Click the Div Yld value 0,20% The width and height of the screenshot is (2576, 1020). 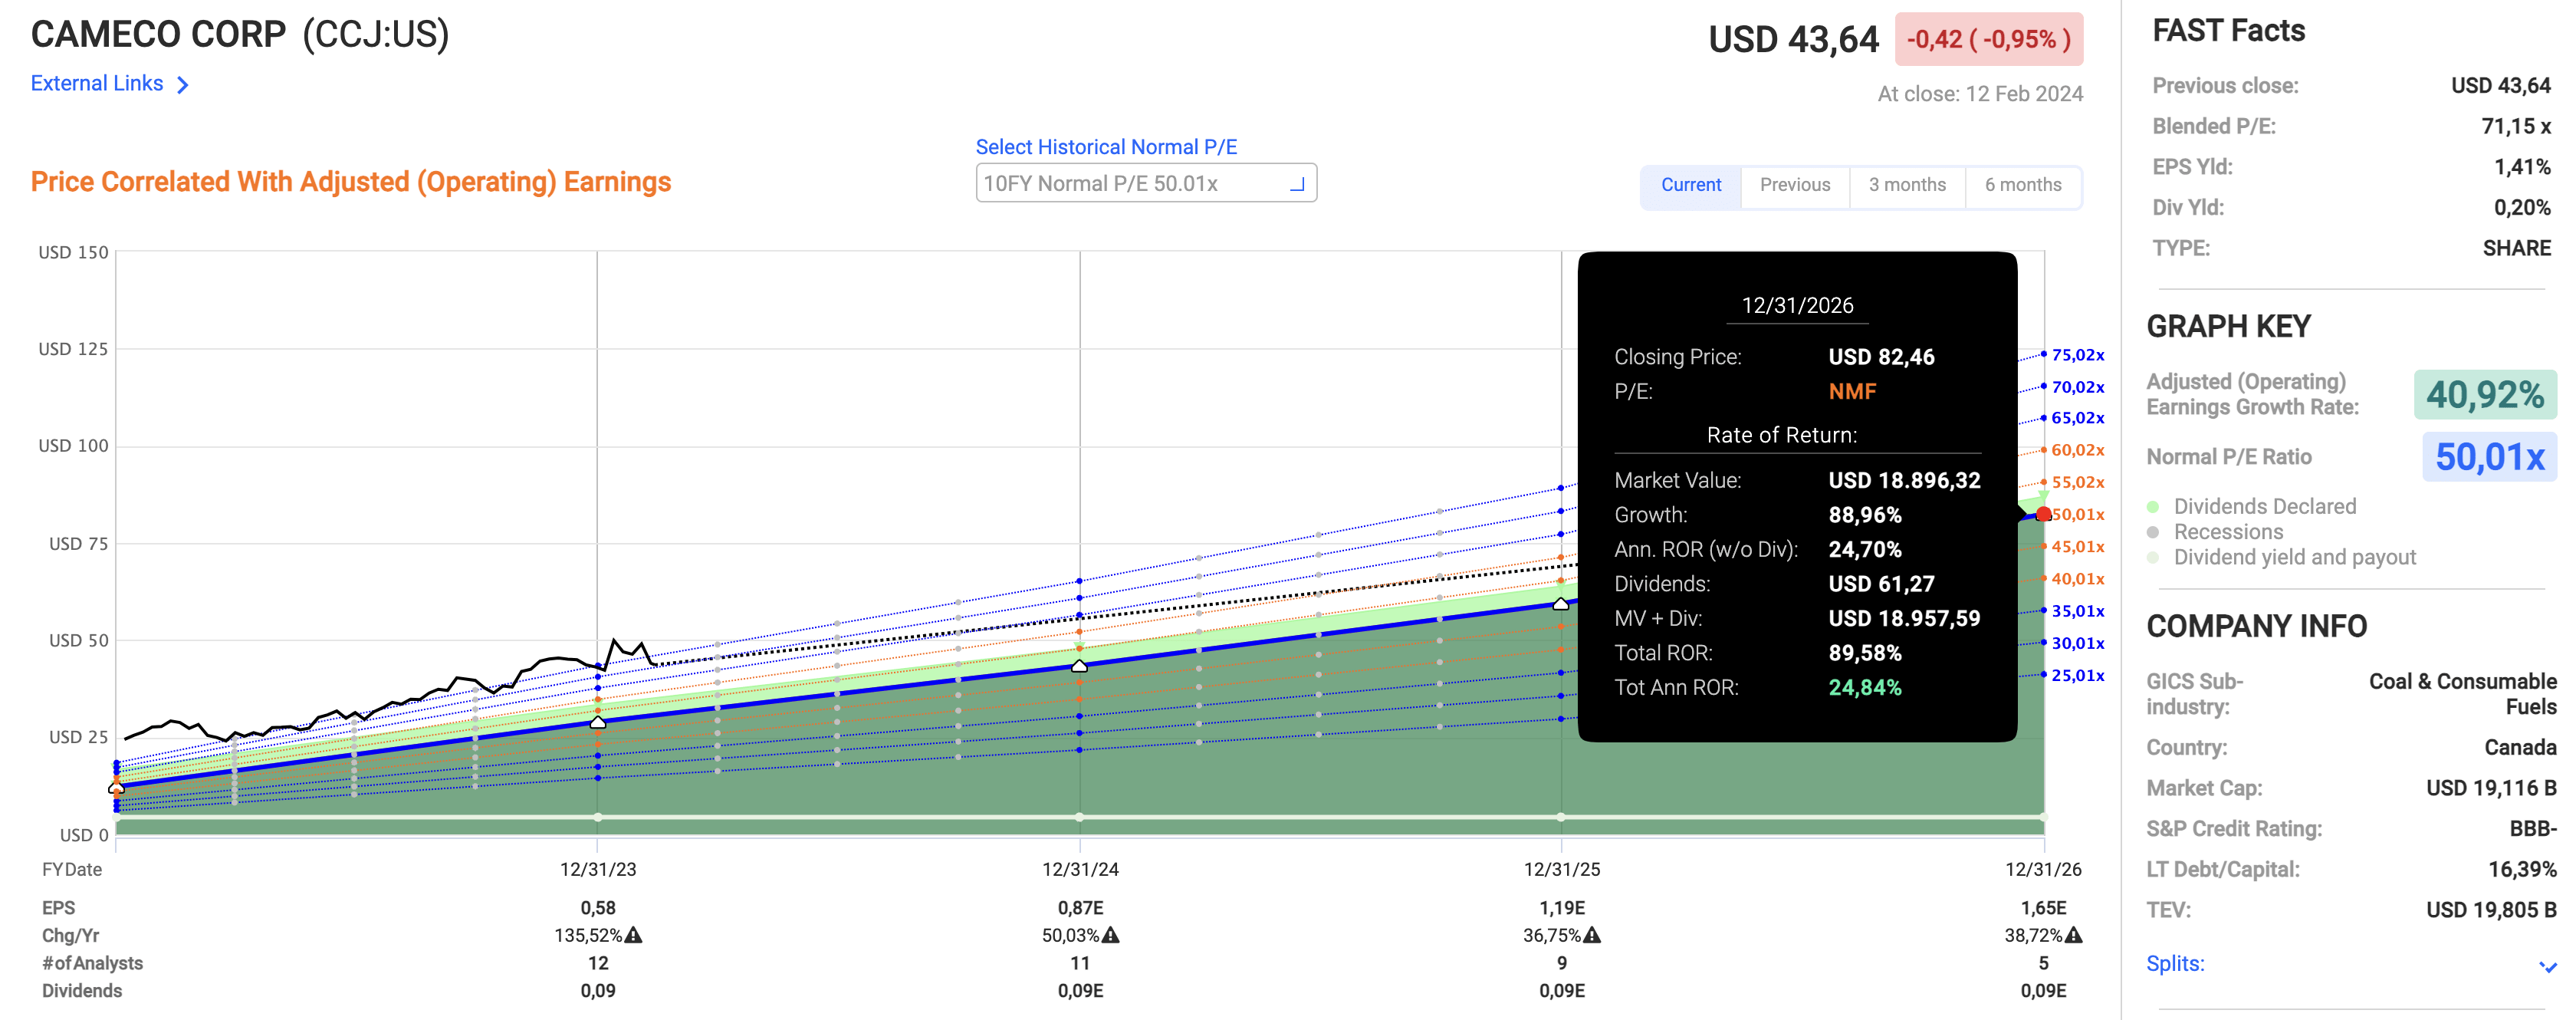tap(2522, 208)
